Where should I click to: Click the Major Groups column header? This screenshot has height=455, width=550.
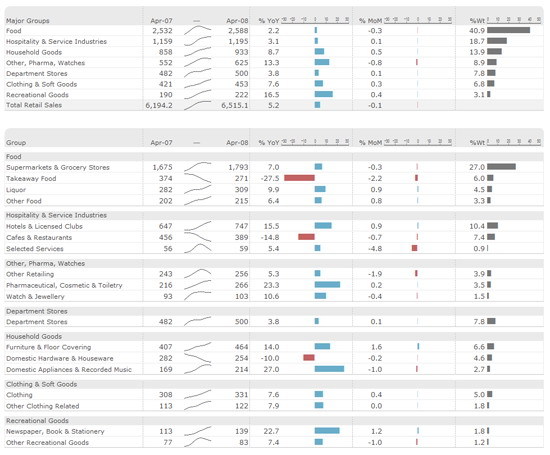pyautogui.click(x=28, y=21)
